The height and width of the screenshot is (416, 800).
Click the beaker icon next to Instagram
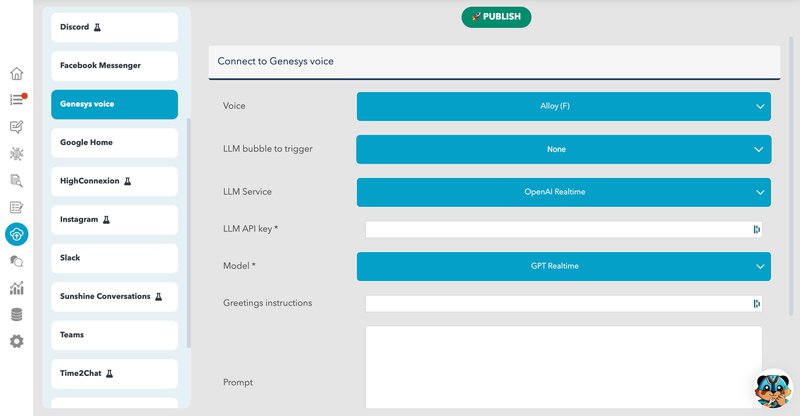point(106,219)
